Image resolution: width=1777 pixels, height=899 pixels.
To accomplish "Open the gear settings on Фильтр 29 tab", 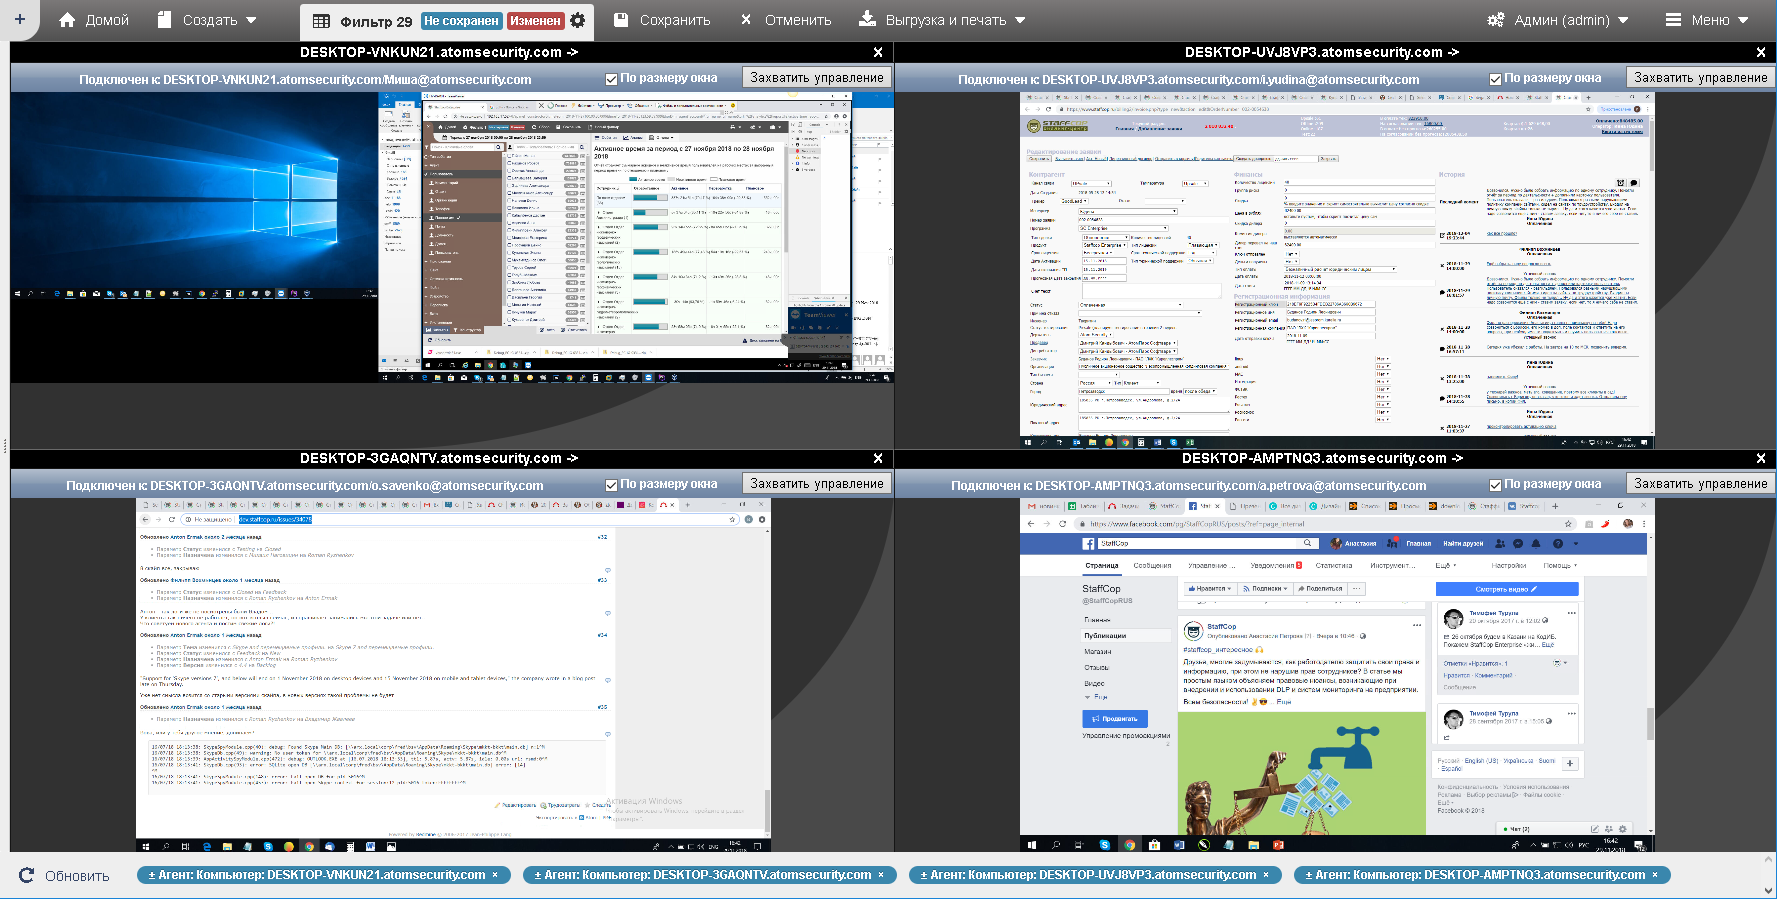I will [578, 20].
